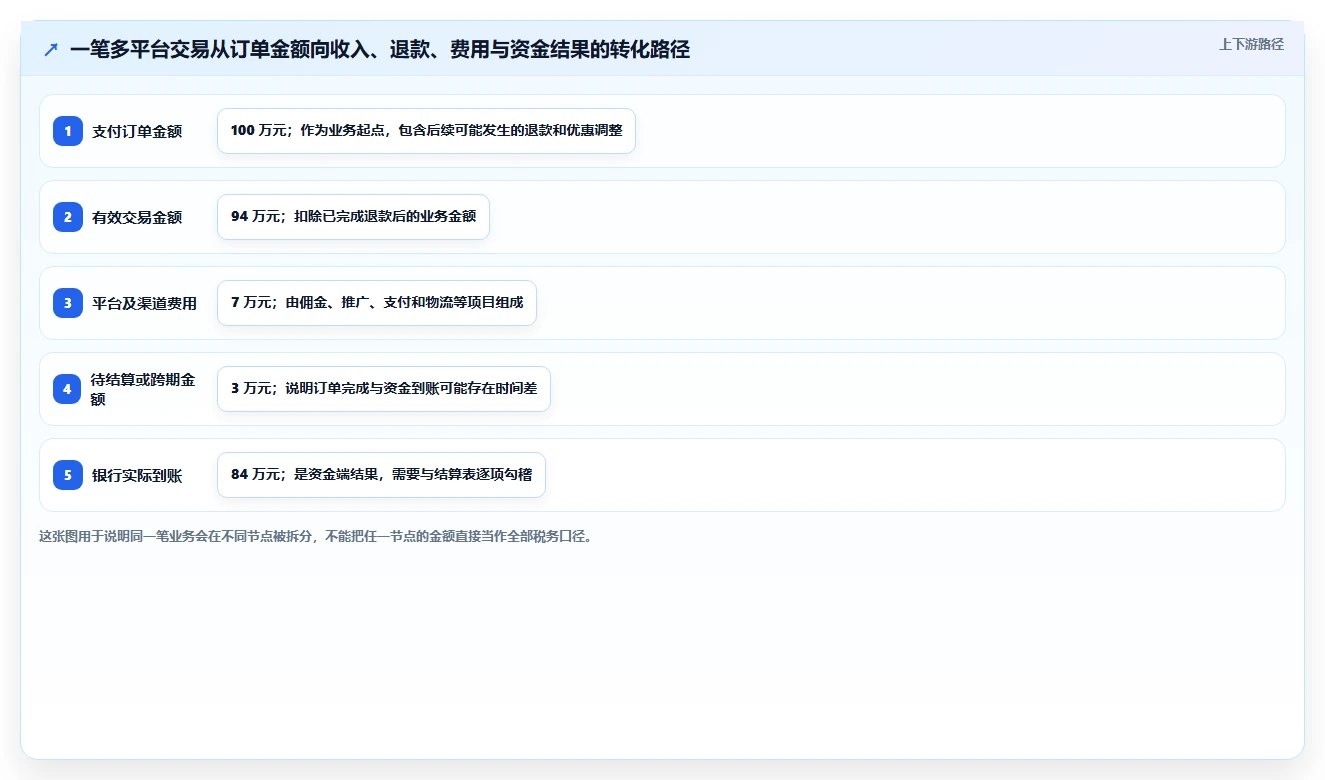
Task: Open the 100 万元 description box
Action: click(426, 131)
